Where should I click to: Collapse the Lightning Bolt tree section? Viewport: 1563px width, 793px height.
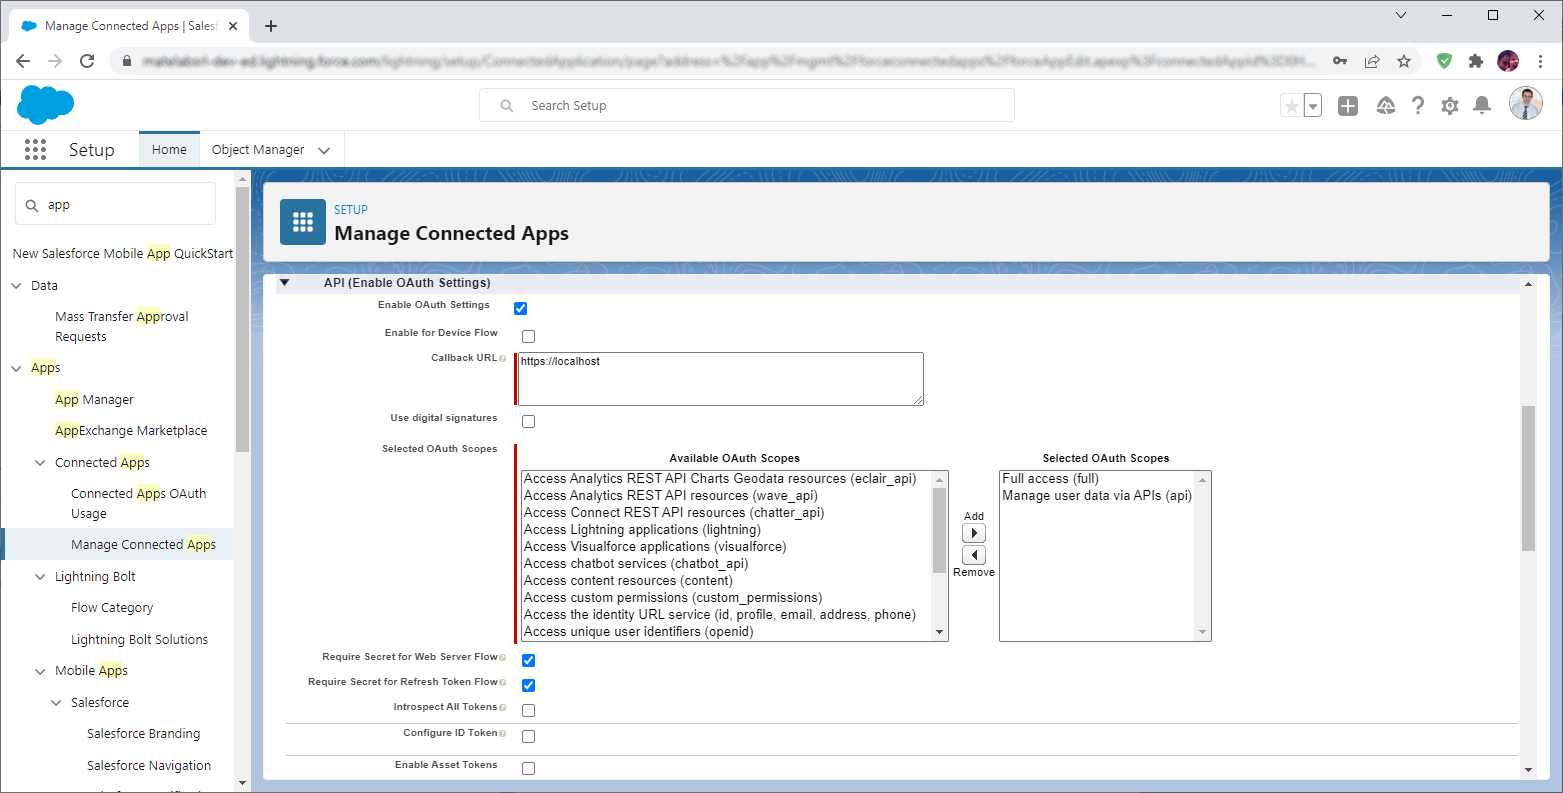click(40, 577)
